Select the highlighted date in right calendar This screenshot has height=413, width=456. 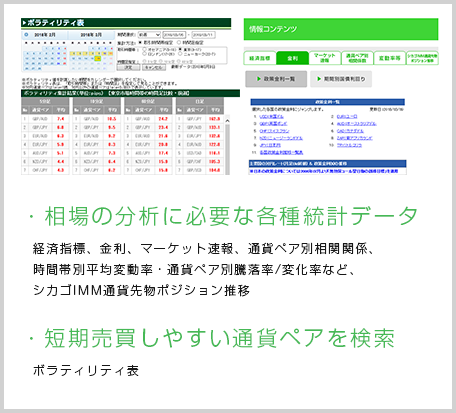(x=97, y=59)
